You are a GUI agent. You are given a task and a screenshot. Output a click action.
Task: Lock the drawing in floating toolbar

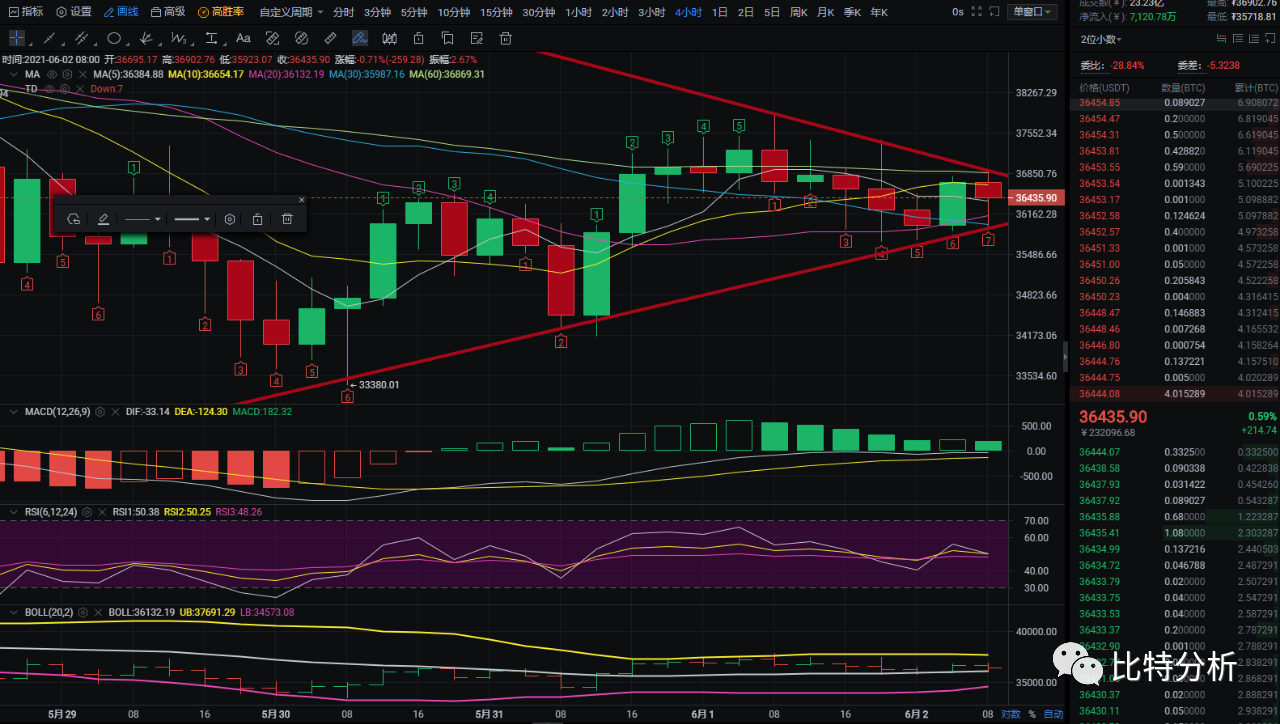coord(257,219)
